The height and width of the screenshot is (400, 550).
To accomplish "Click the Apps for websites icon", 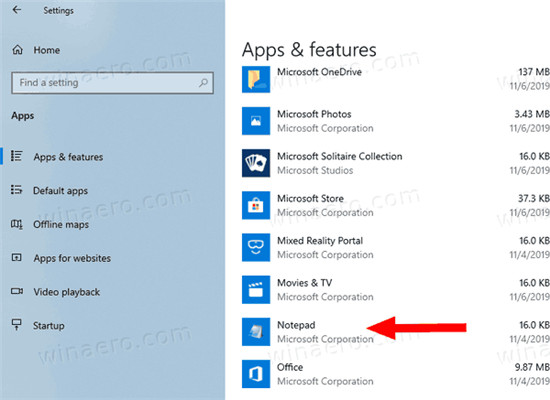I will pyautogui.click(x=16, y=258).
